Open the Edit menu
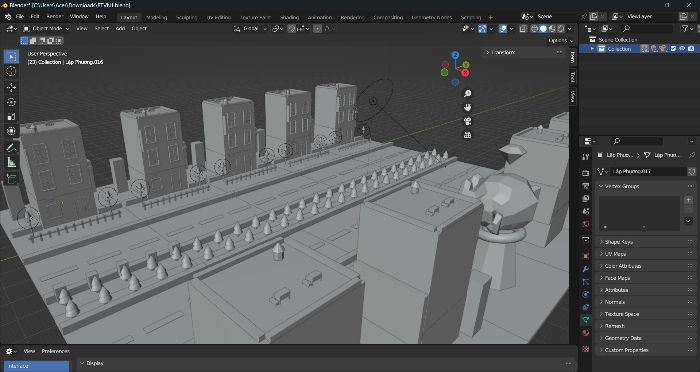 tap(35, 17)
